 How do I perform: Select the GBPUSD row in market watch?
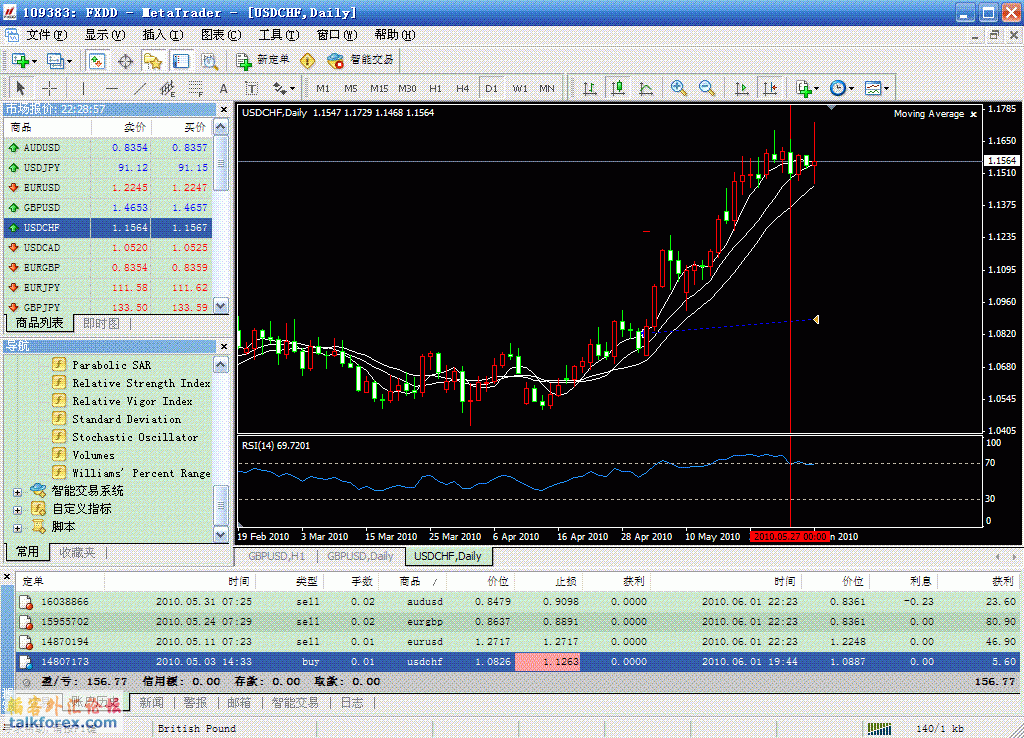[108, 208]
